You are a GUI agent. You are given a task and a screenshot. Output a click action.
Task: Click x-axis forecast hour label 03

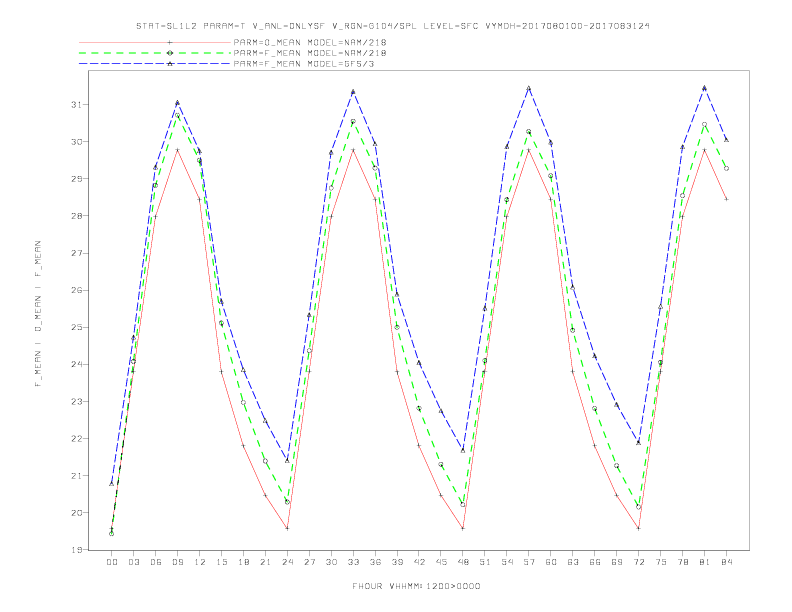pos(133,562)
